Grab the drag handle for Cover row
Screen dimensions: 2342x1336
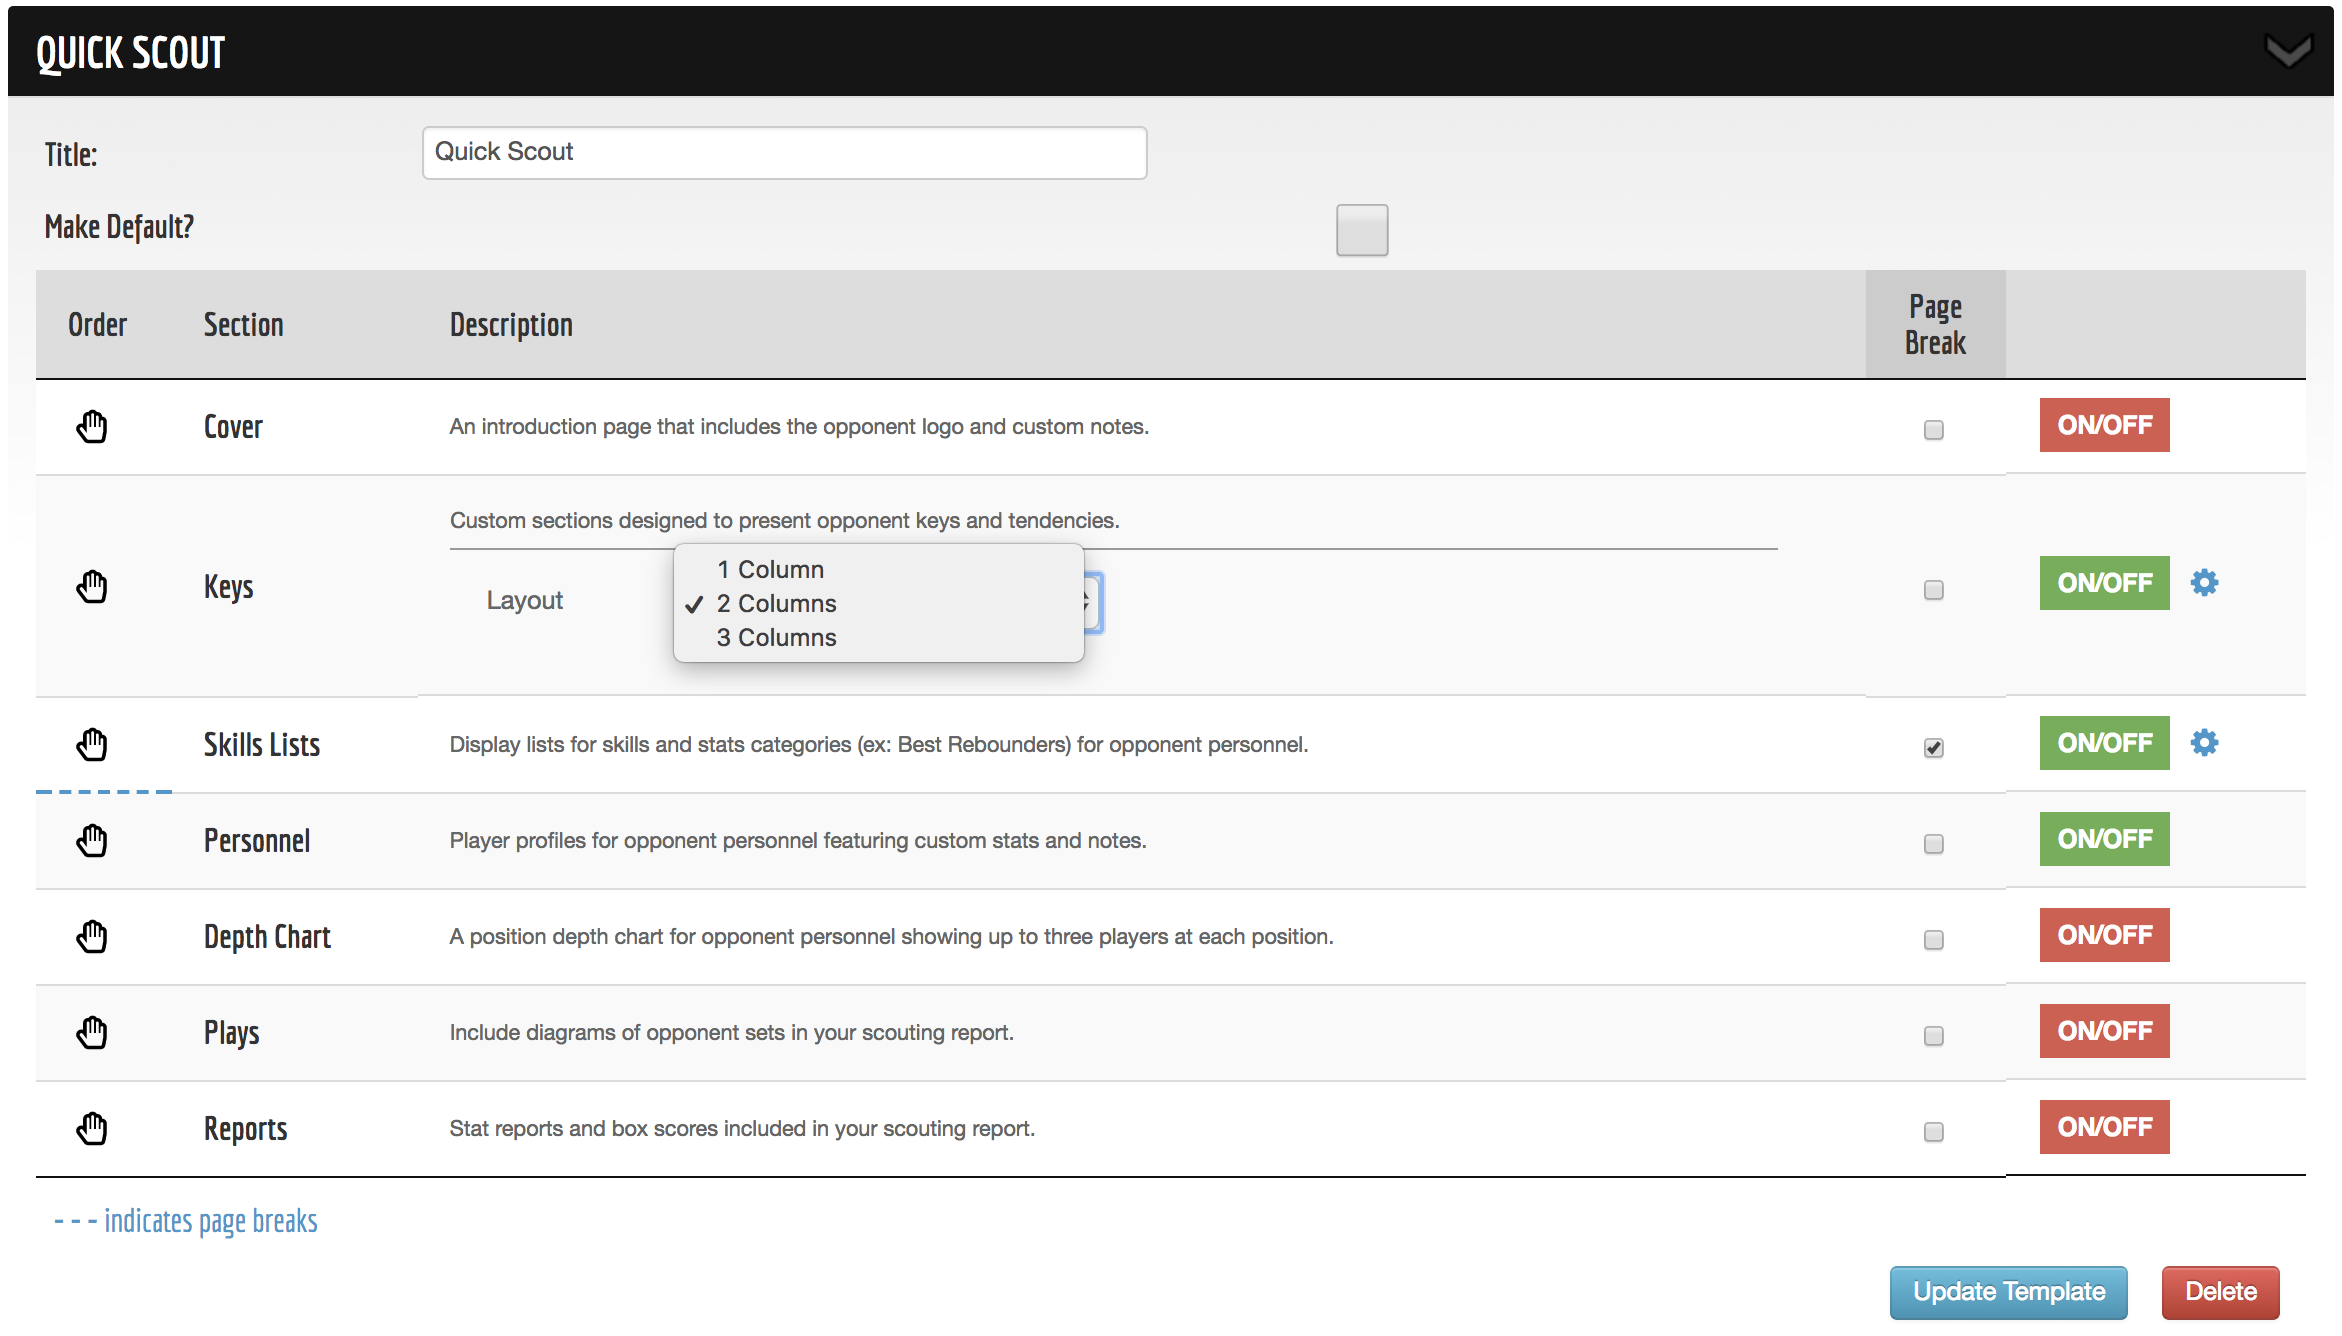pos(92,427)
